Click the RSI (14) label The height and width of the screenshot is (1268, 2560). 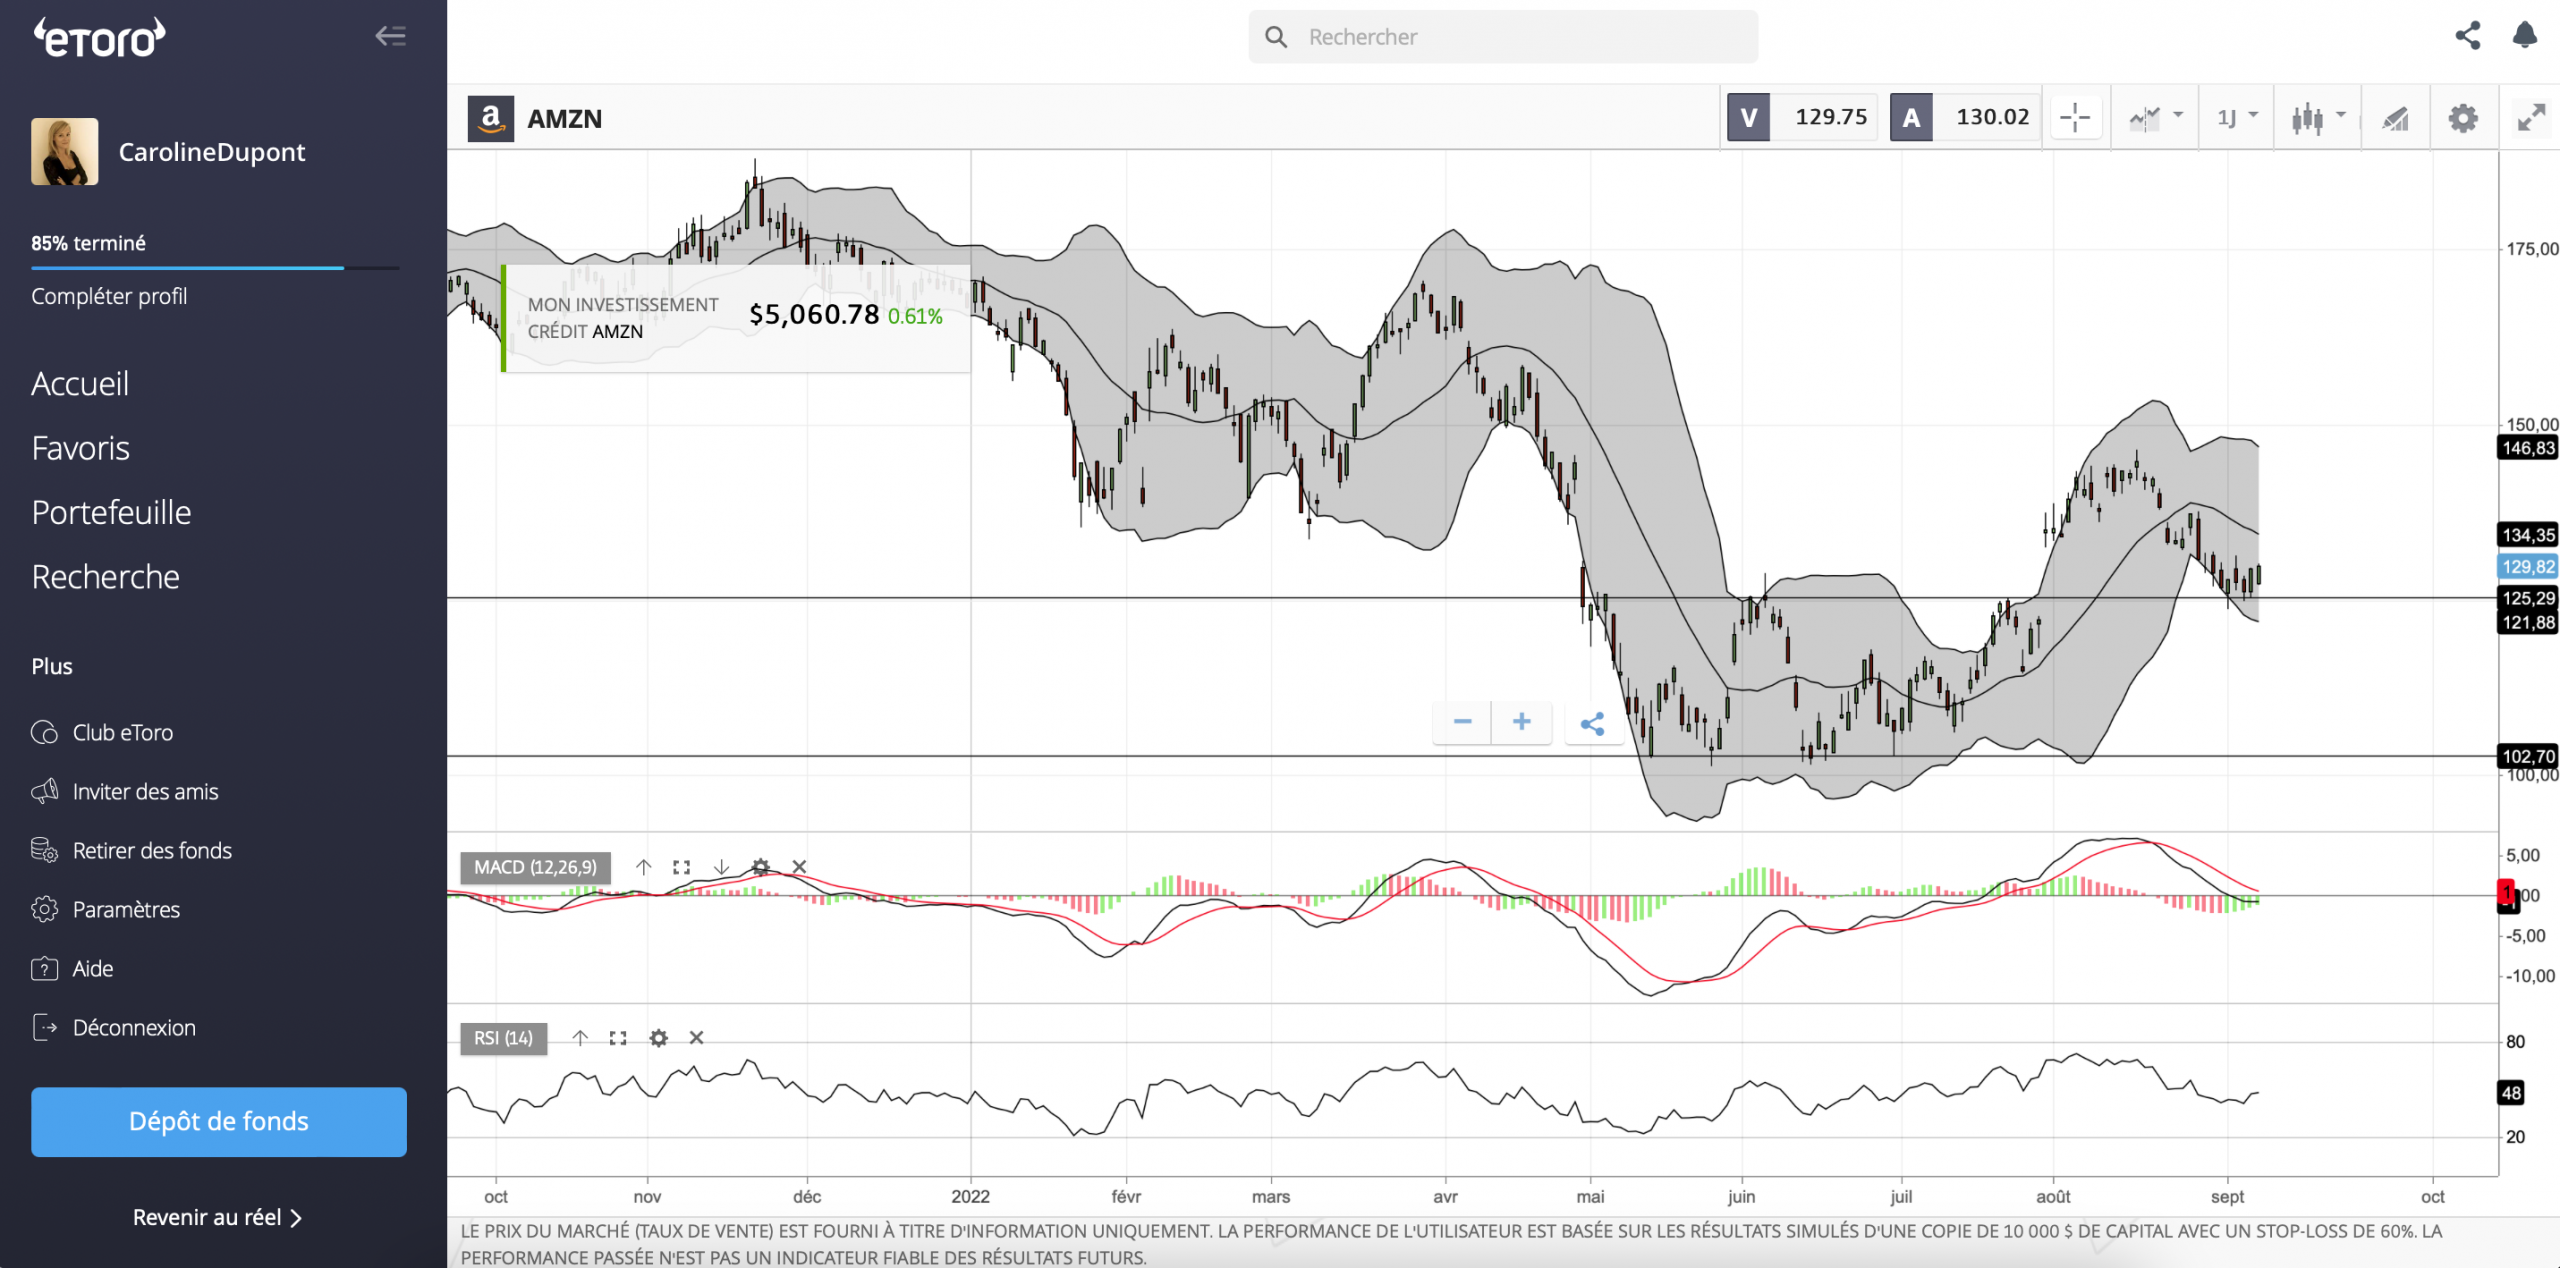[503, 1038]
